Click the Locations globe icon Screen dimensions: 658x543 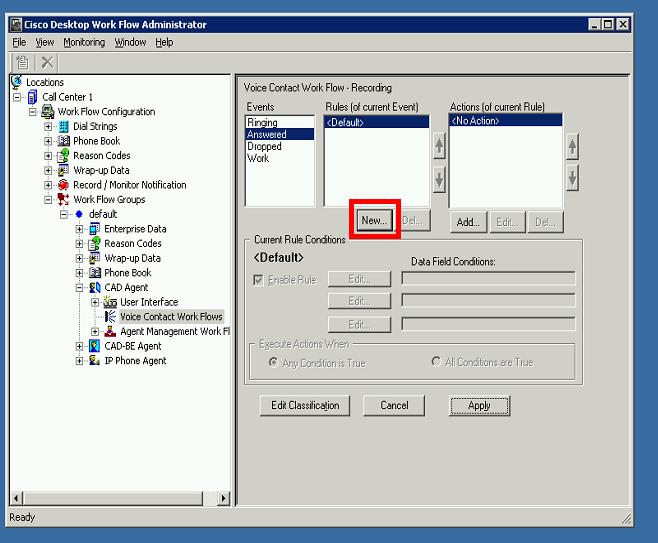coord(17,81)
